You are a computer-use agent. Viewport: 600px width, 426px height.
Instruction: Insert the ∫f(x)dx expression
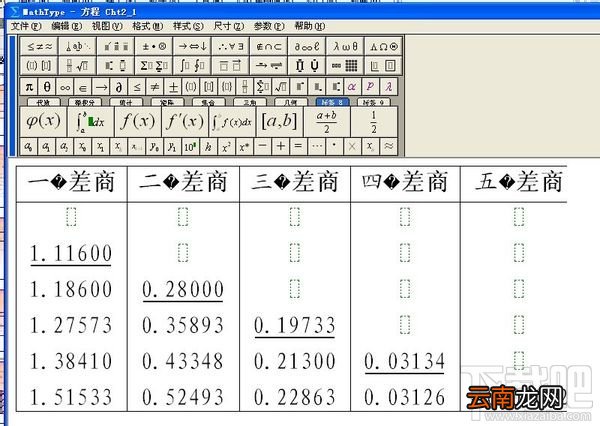coord(232,122)
